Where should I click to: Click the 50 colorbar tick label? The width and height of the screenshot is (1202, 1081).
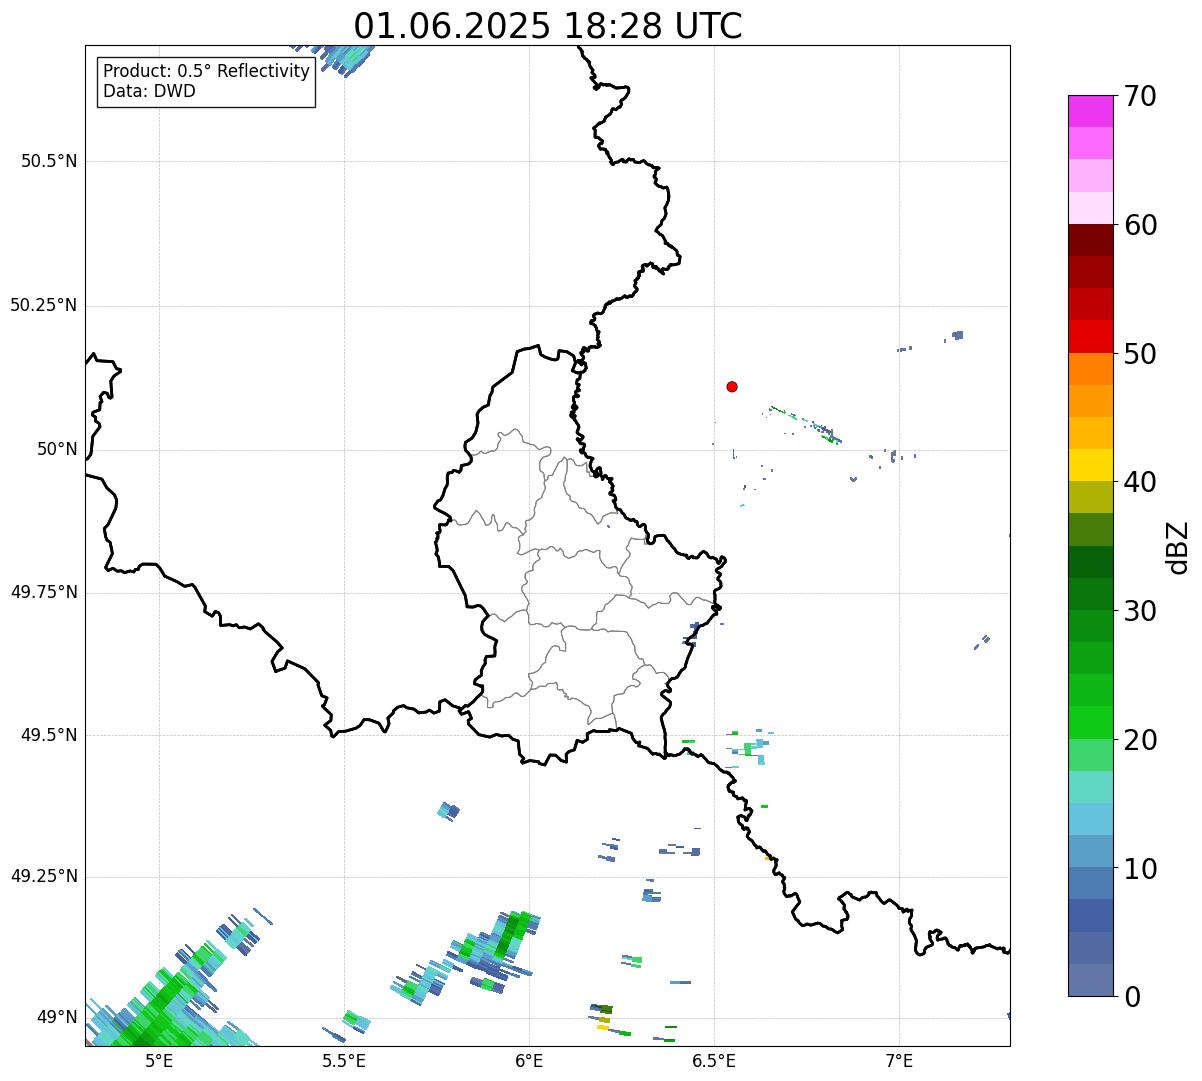pyautogui.click(x=1140, y=354)
